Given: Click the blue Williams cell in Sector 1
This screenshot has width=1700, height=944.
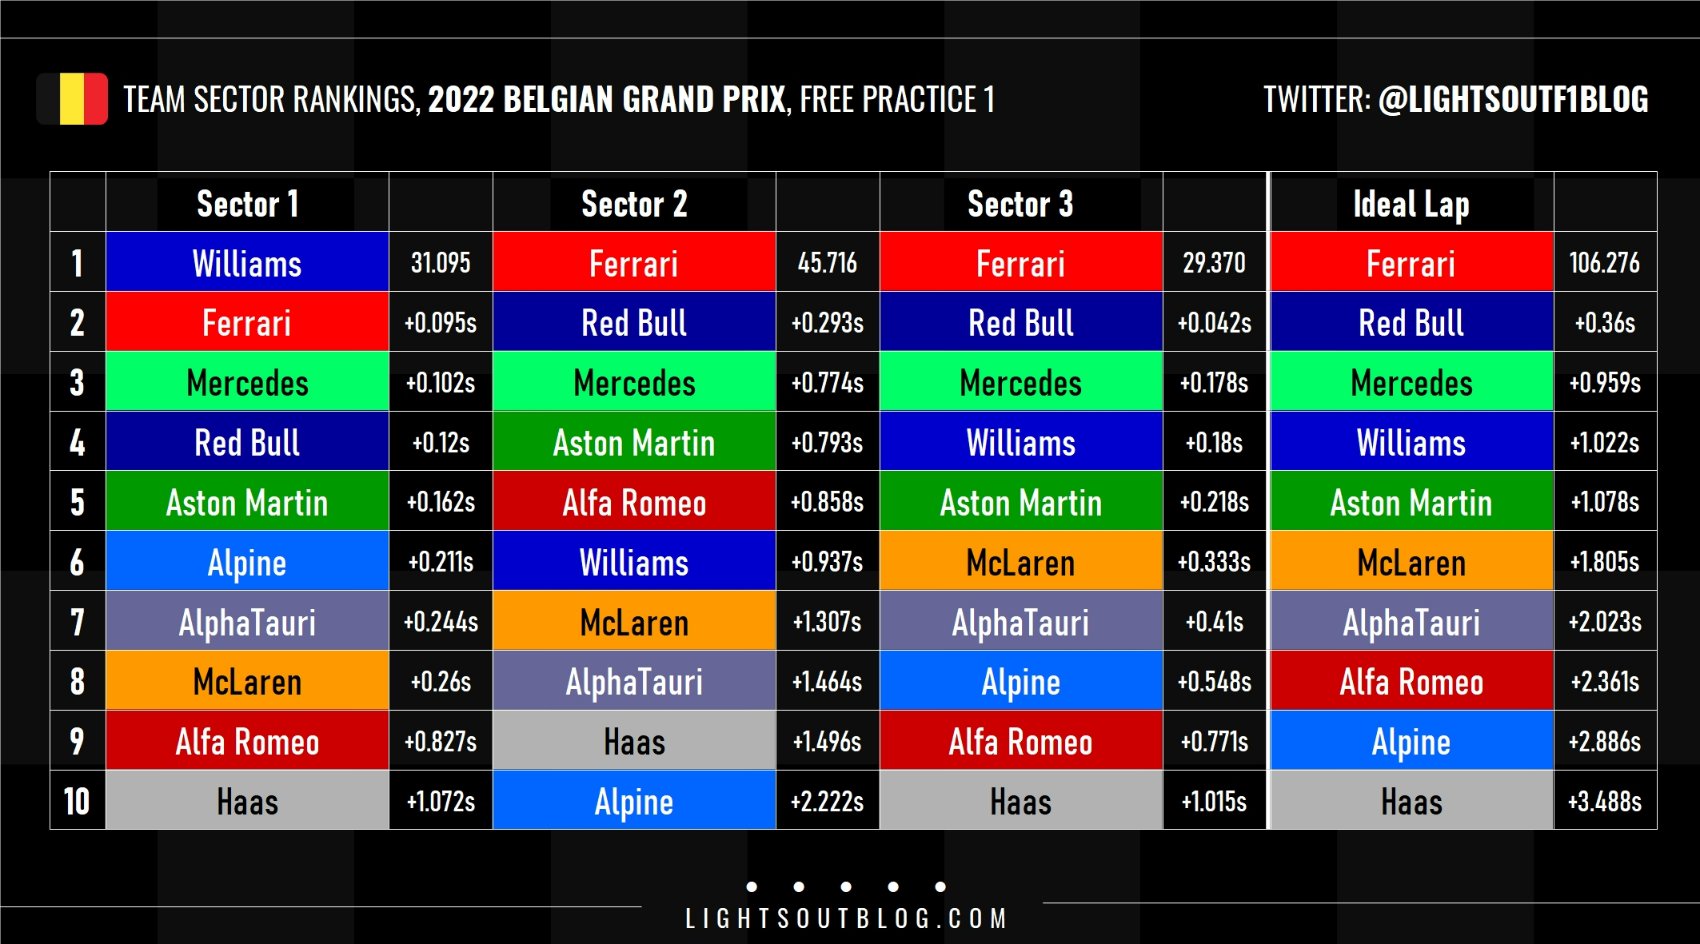Looking at the screenshot, I should click(247, 263).
